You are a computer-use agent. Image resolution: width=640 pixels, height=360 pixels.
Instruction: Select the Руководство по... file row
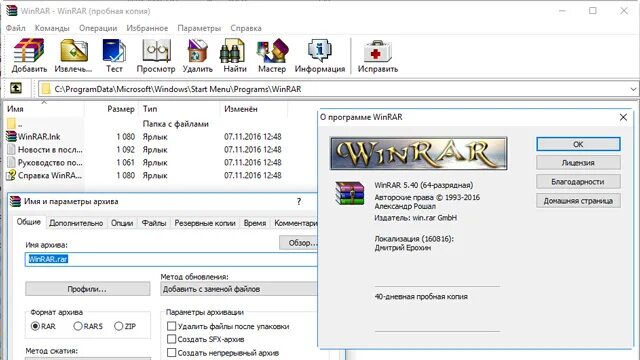pyautogui.click(x=144, y=162)
